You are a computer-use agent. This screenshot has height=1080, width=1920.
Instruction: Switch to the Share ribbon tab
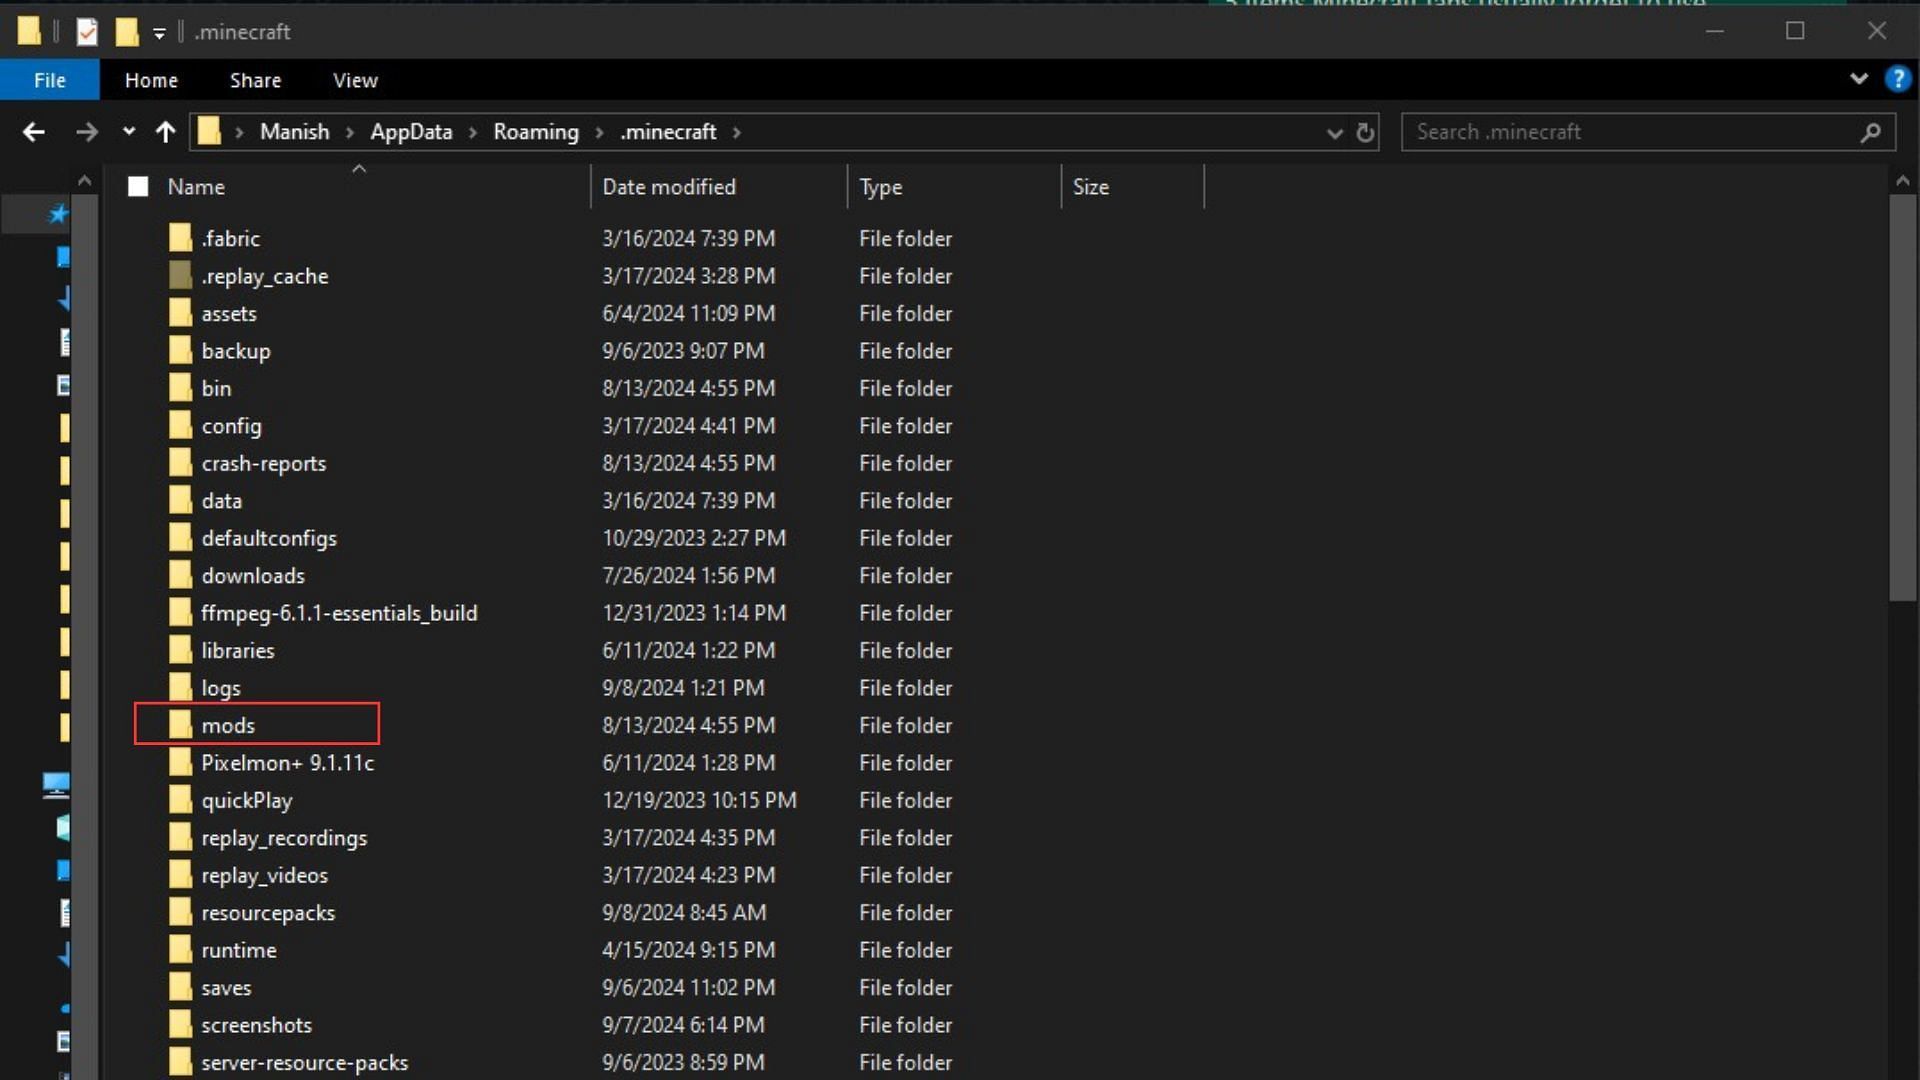(x=255, y=80)
